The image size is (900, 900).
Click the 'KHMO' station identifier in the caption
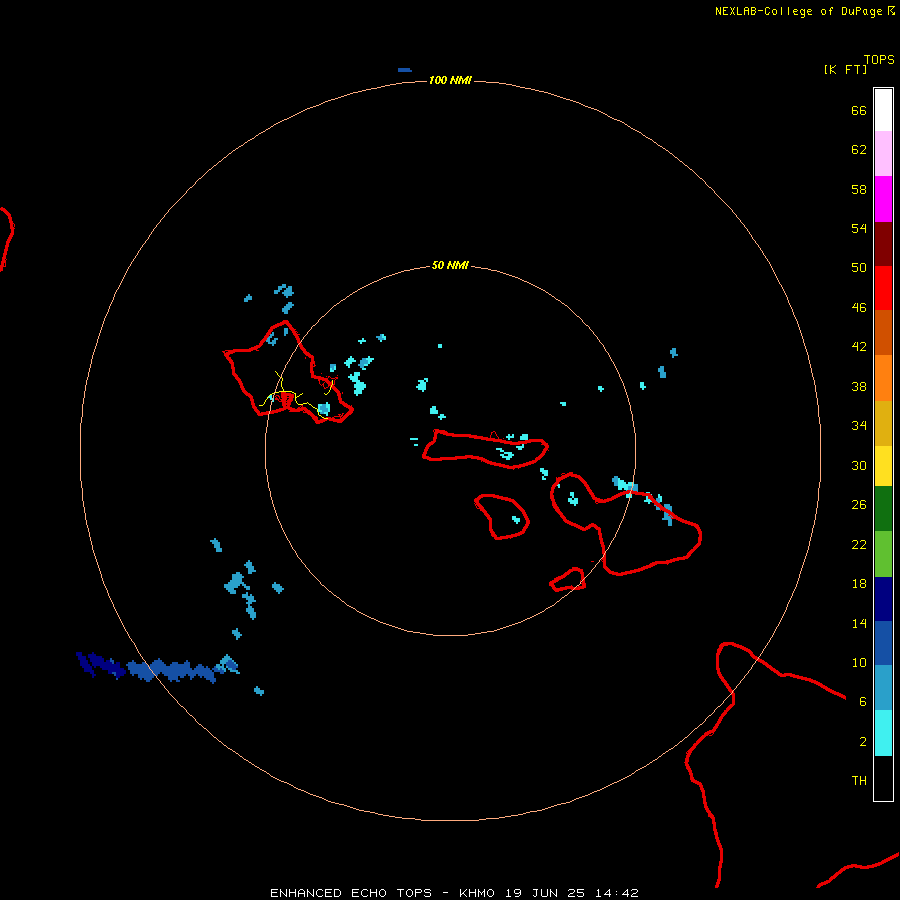coord(476,893)
